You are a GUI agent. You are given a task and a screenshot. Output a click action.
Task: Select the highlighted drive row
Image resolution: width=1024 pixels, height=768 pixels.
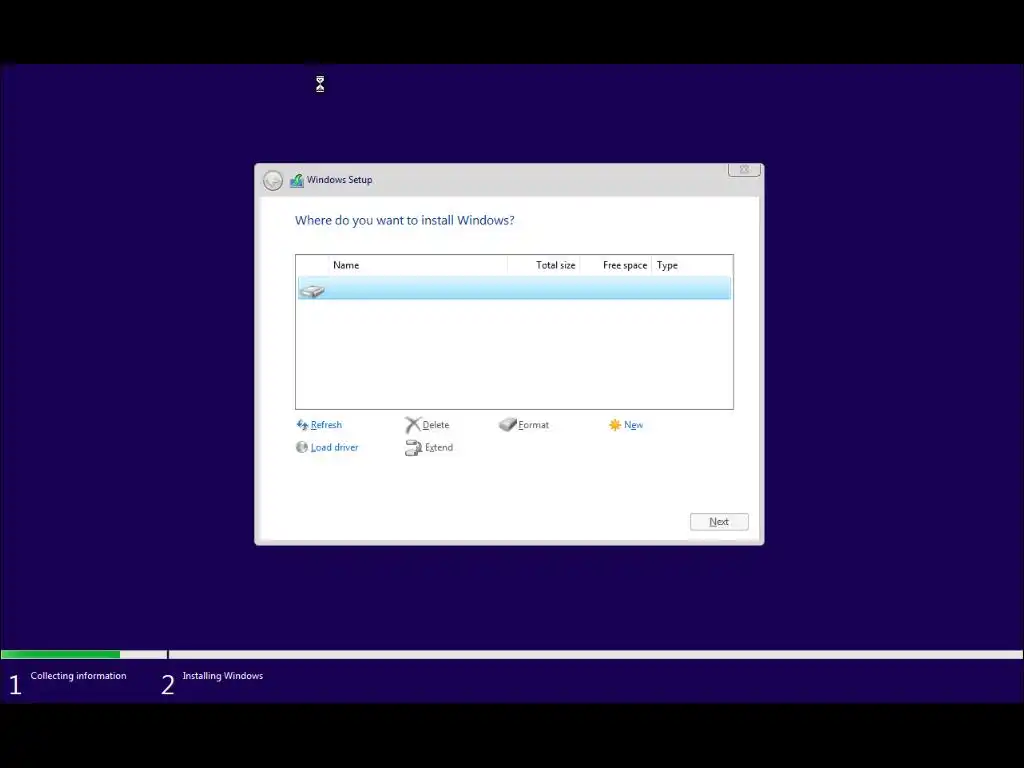pyautogui.click(x=514, y=288)
